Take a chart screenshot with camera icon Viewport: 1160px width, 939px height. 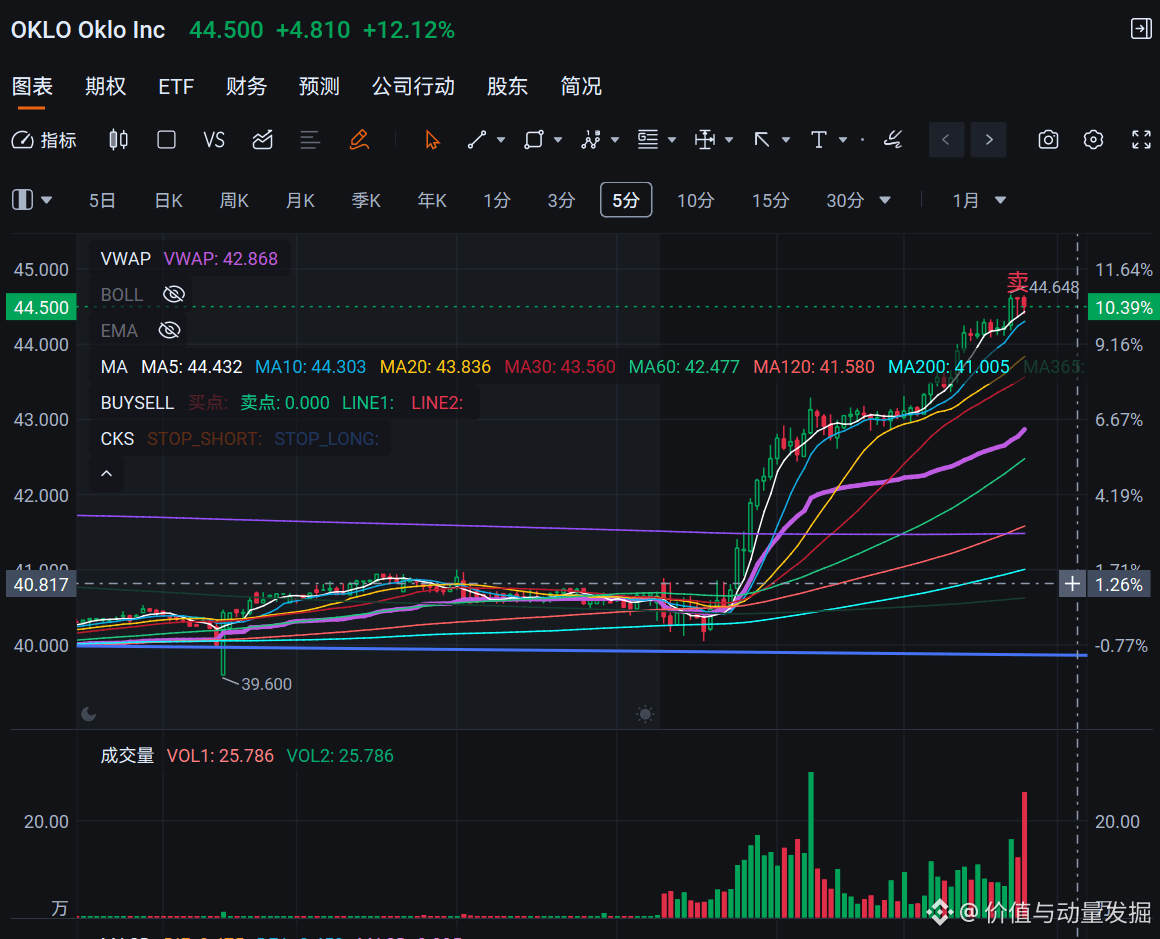point(1048,140)
